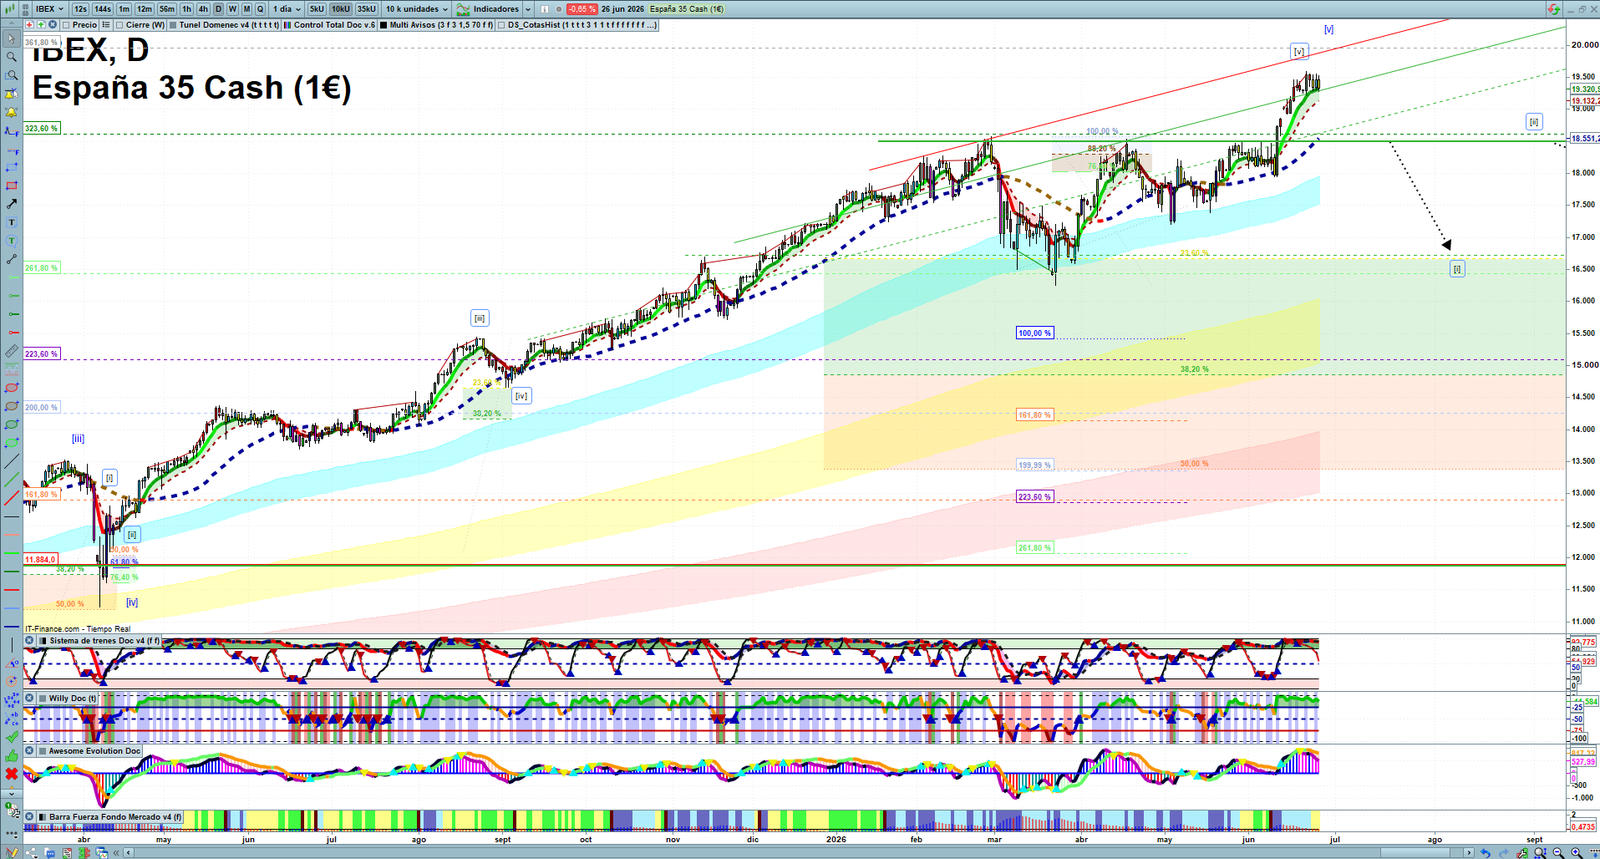The height and width of the screenshot is (859, 1600).
Task: Expand the Indicadores dropdown arrow
Action: 528,9
